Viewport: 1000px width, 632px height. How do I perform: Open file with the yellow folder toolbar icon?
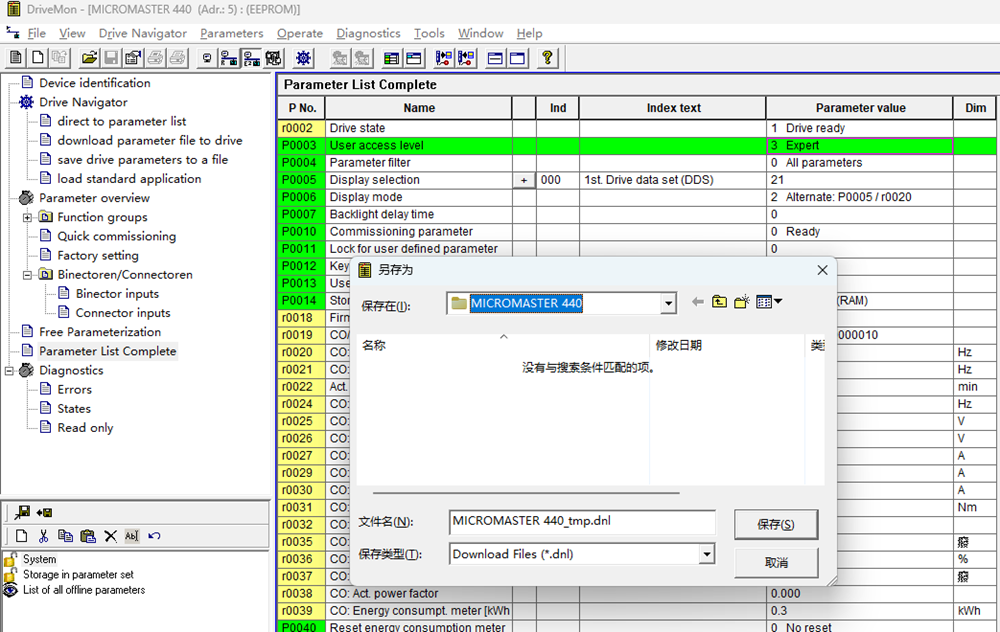click(89, 58)
